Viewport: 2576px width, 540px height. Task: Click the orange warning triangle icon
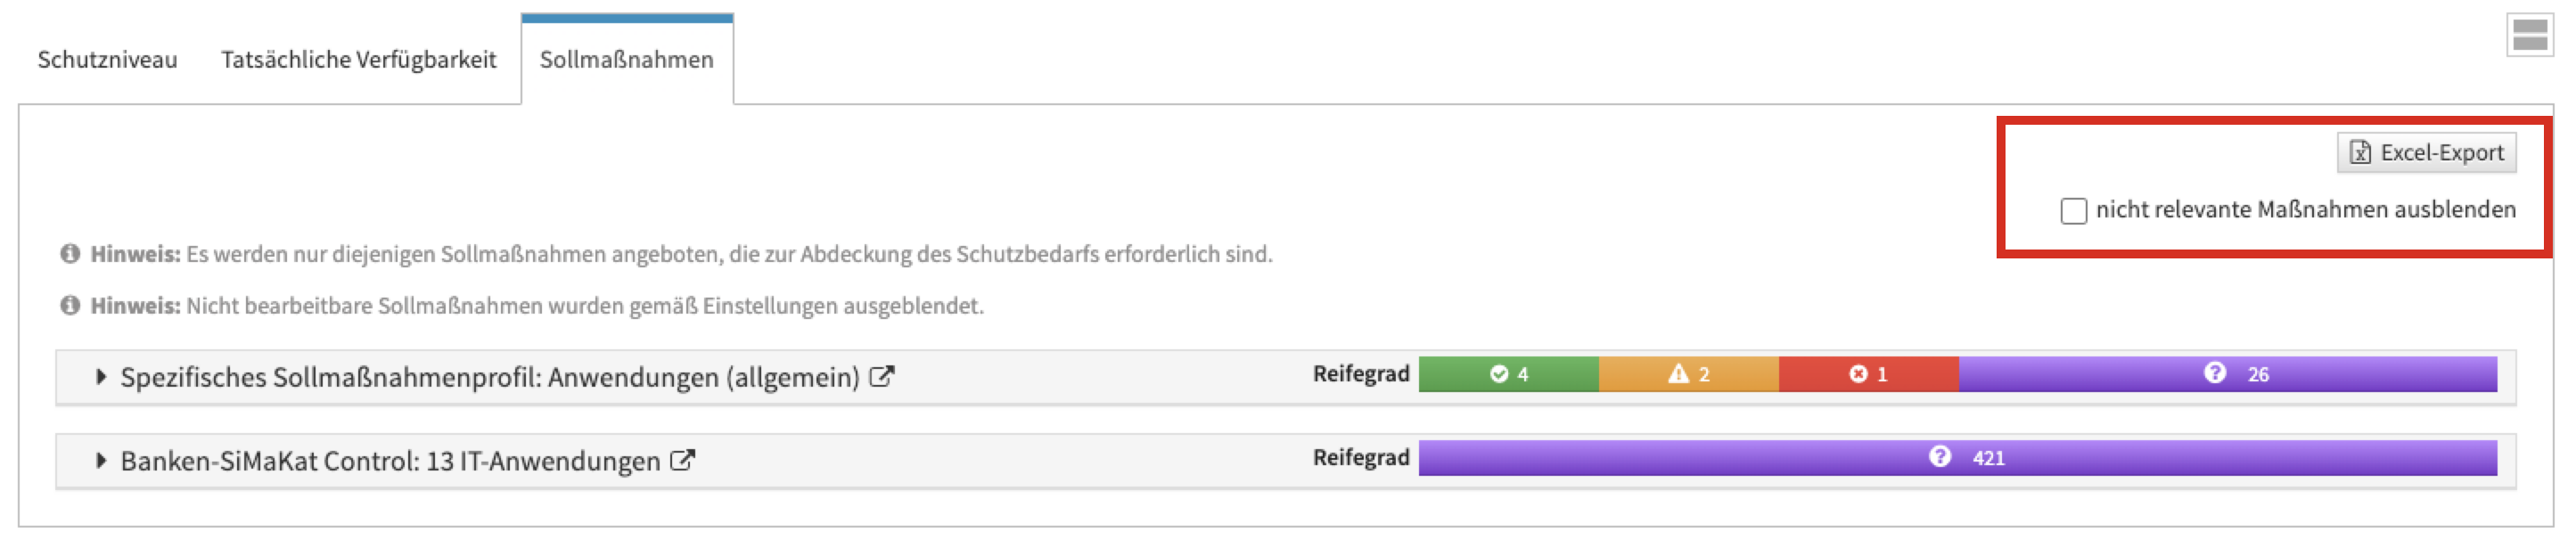[1678, 374]
